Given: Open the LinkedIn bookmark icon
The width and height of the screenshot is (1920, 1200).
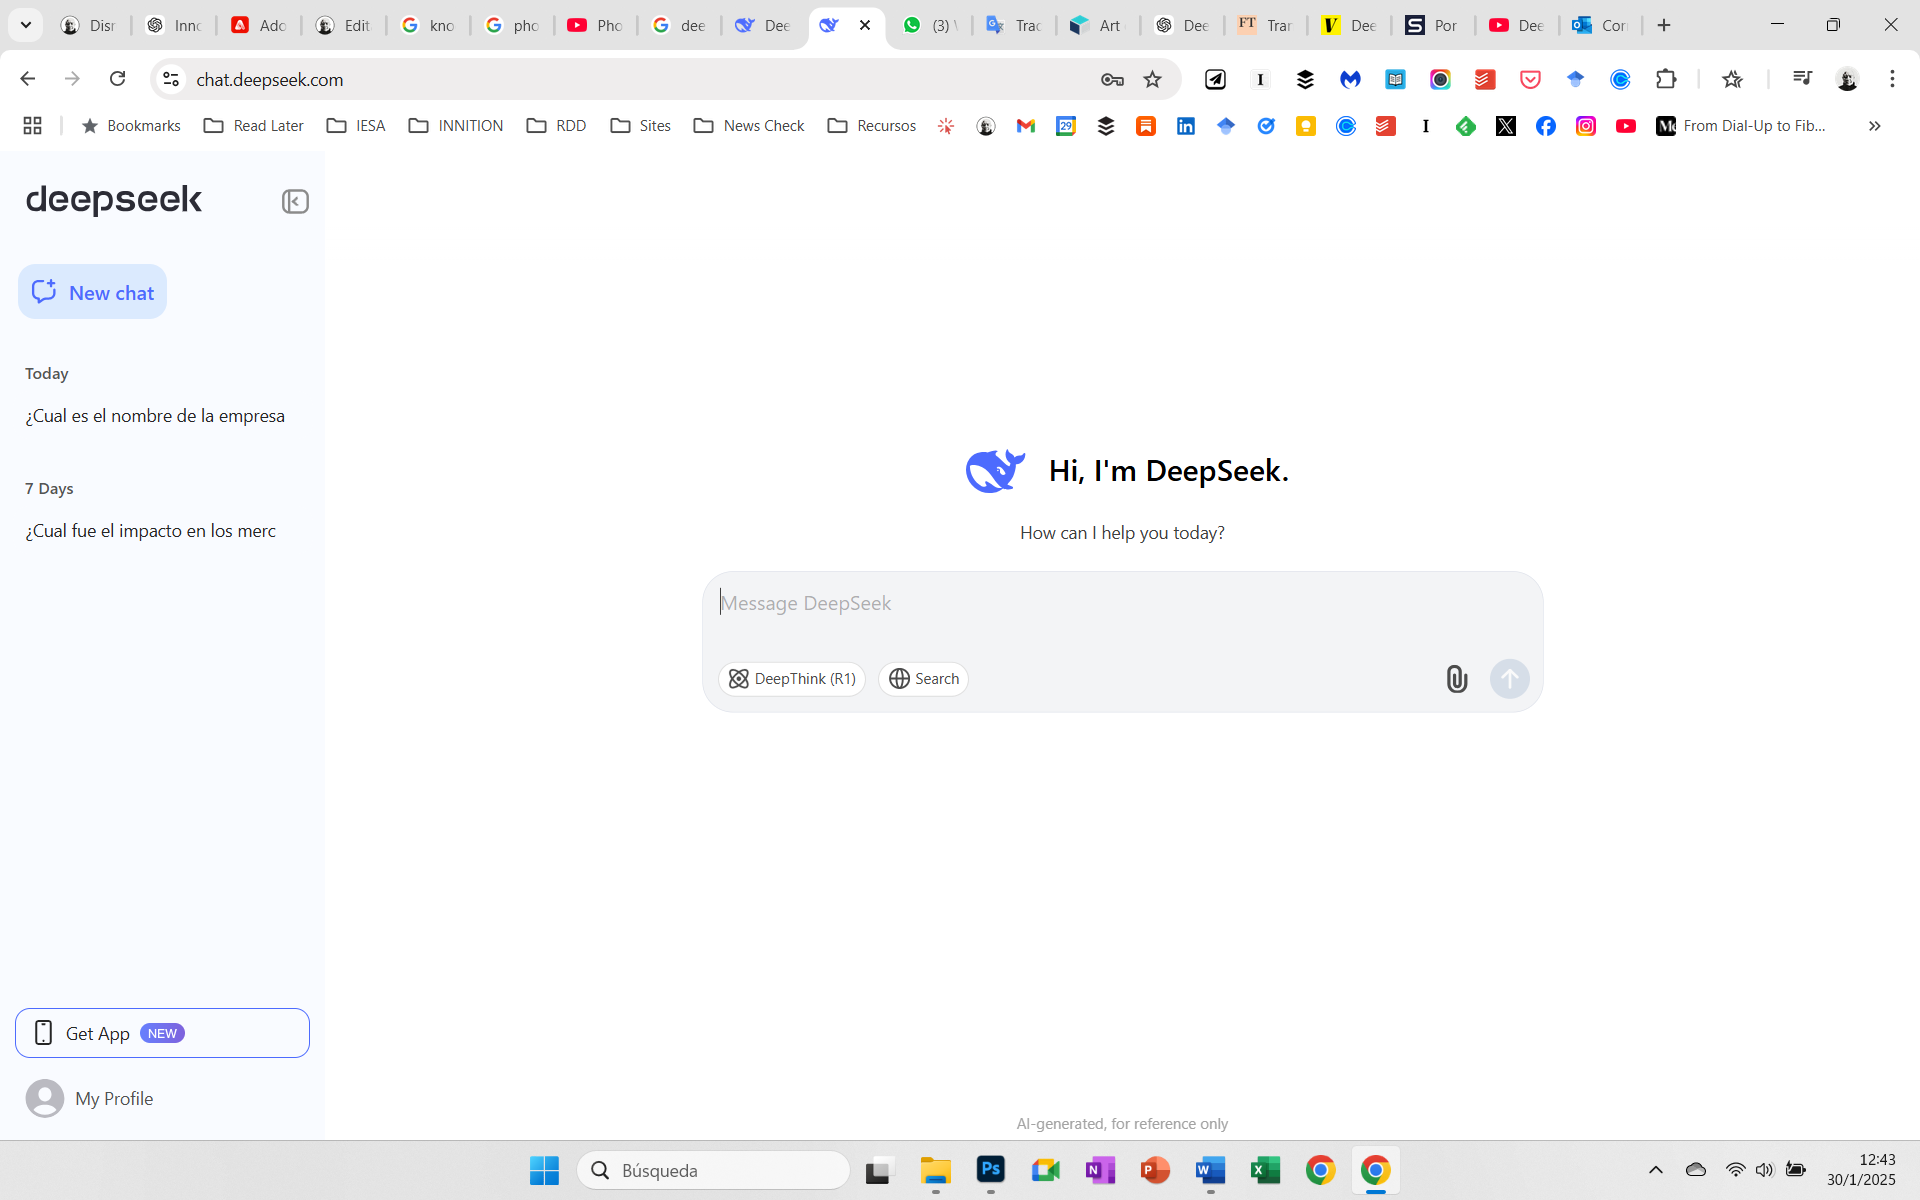Looking at the screenshot, I should click(1186, 125).
